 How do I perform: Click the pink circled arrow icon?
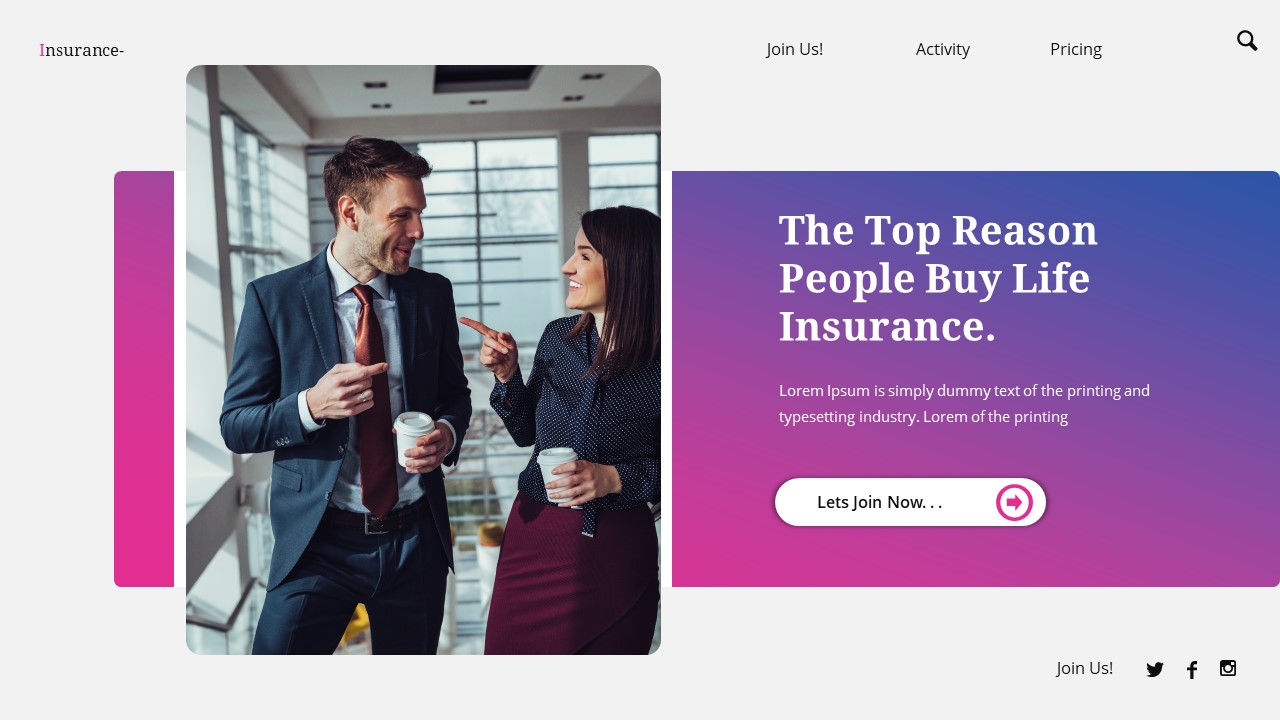(x=1014, y=502)
